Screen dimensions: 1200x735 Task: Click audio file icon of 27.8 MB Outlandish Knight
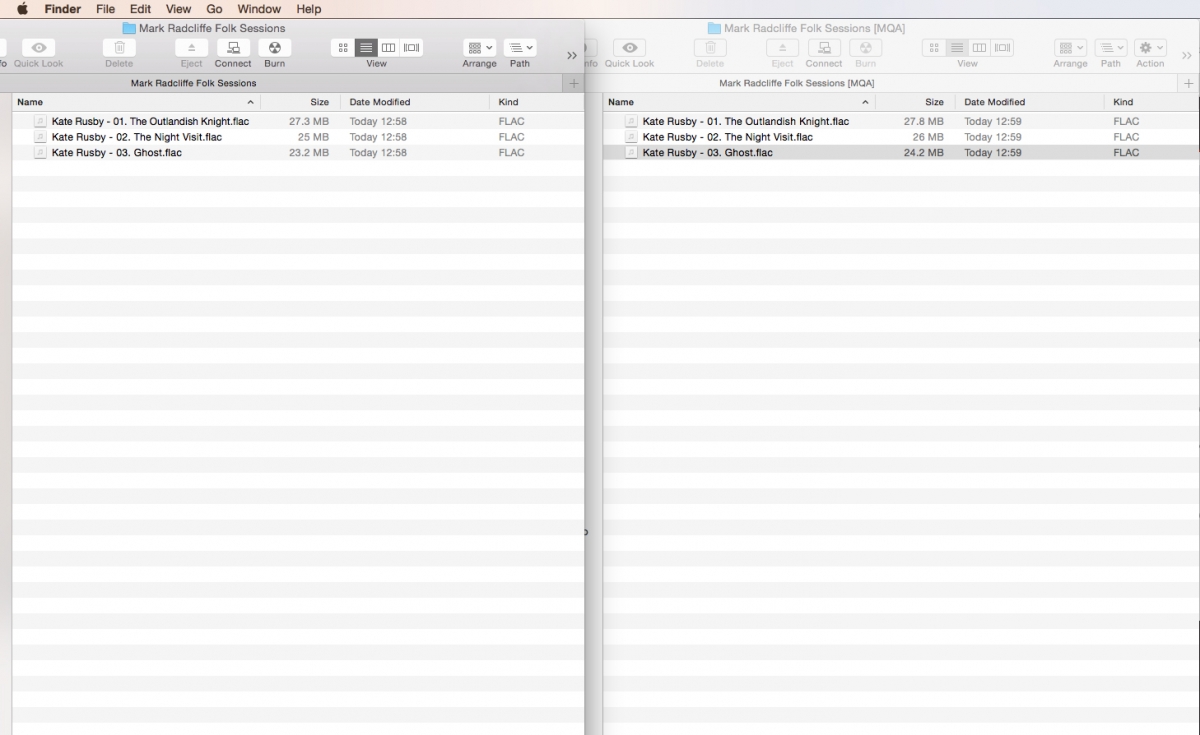(x=631, y=121)
